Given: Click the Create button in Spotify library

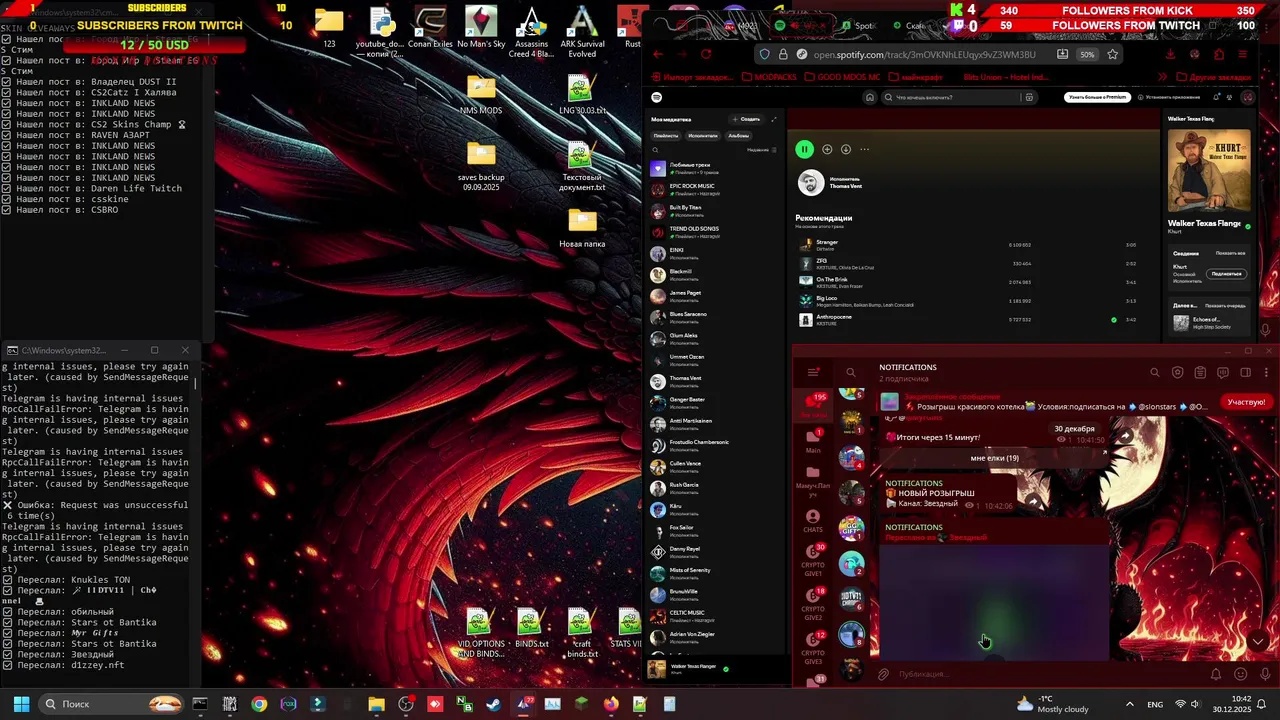Looking at the screenshot, I should coord(746,119).
